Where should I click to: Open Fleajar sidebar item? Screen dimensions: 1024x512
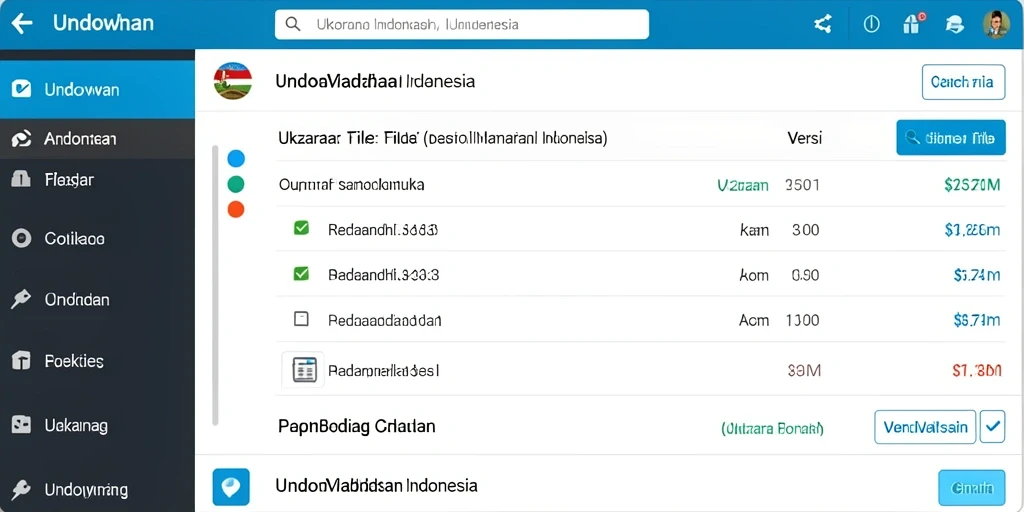coord(97,179)
